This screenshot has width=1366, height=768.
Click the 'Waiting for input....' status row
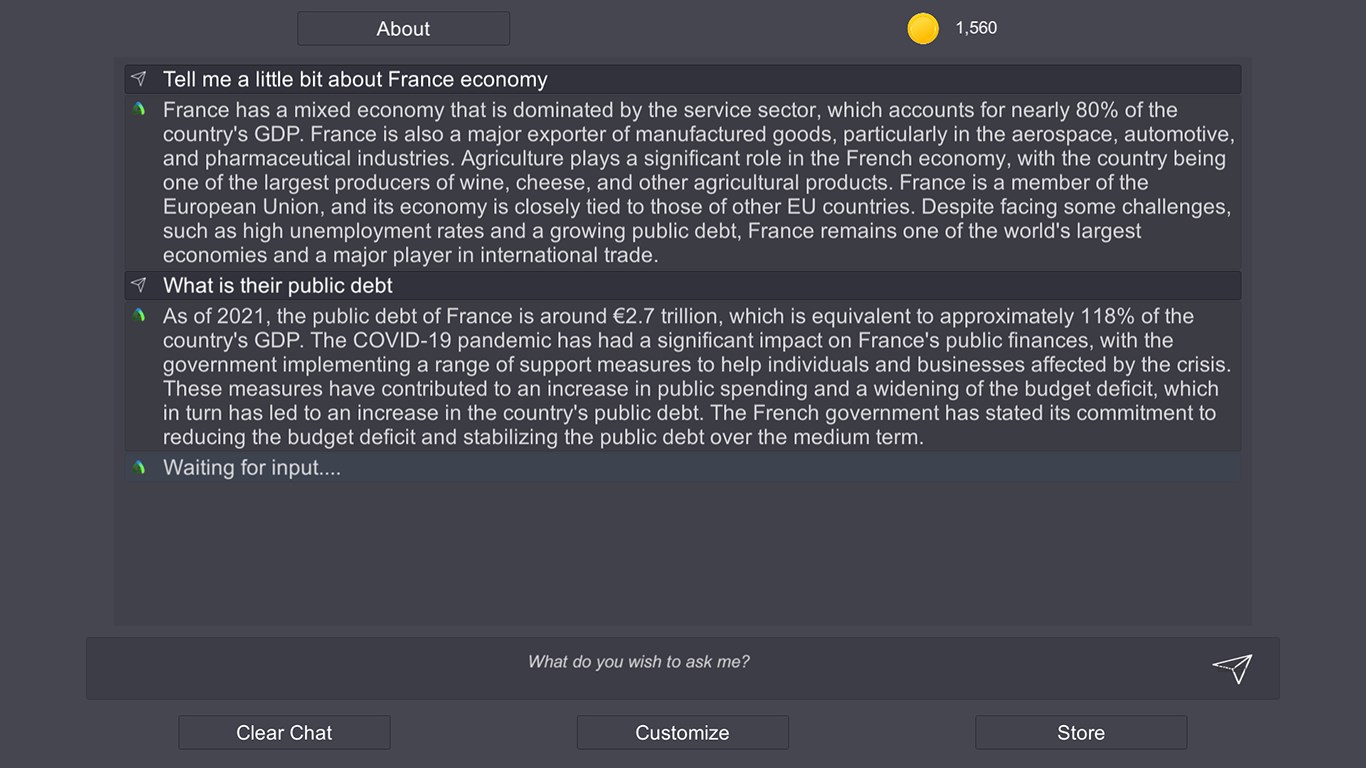coord(683,467)
